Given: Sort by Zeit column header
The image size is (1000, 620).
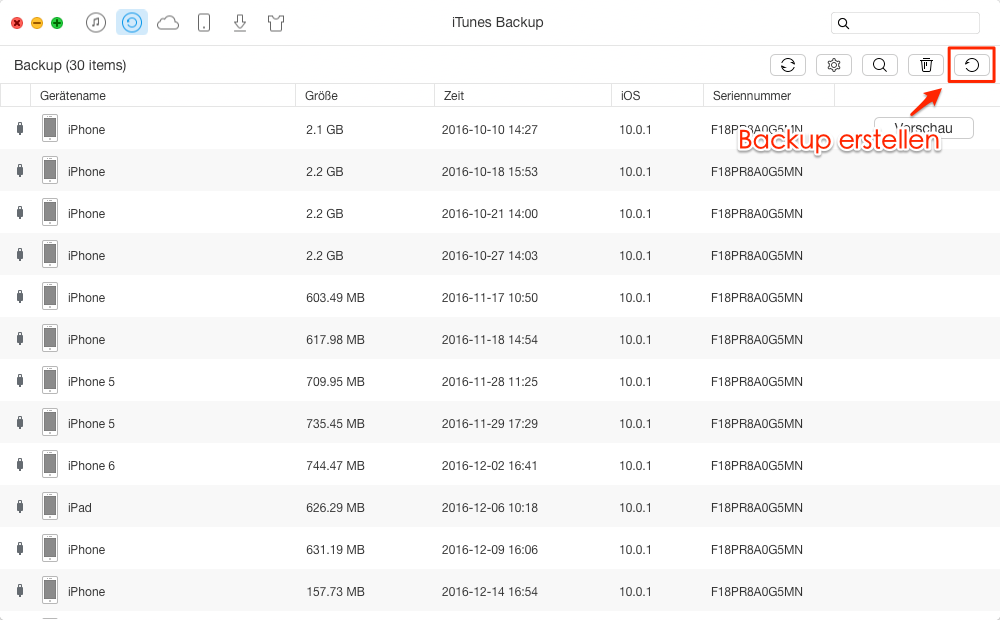Looking at the screenshot, I should click(523, 96).
